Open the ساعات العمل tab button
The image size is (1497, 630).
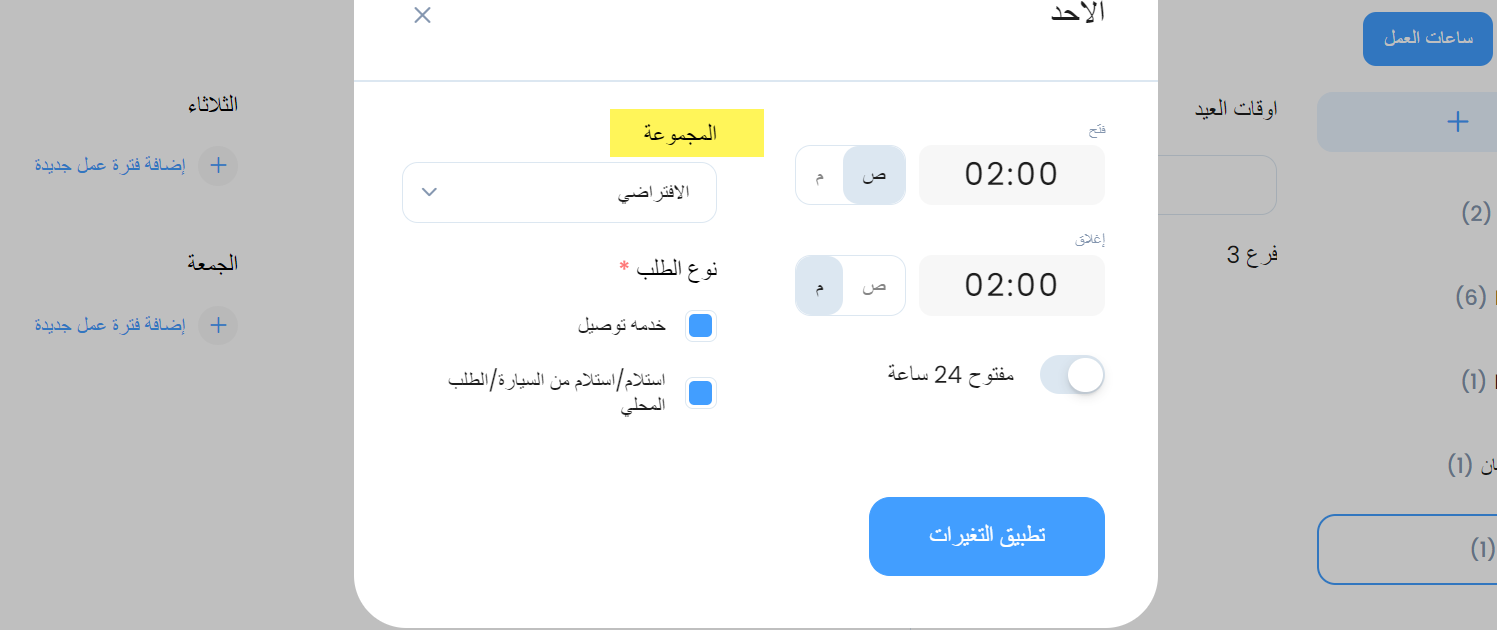pos(1428,39)
